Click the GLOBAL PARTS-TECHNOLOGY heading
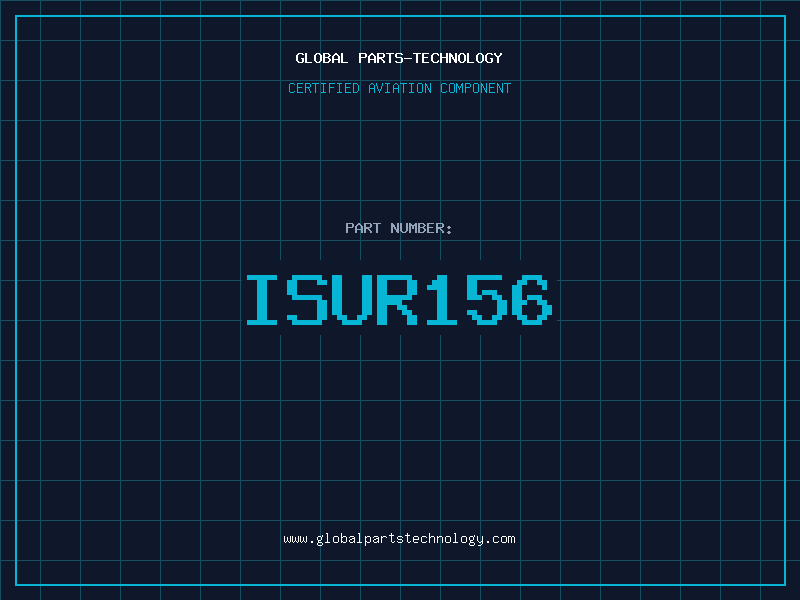The width and height of the screenshot is (800, 600). 399,58
